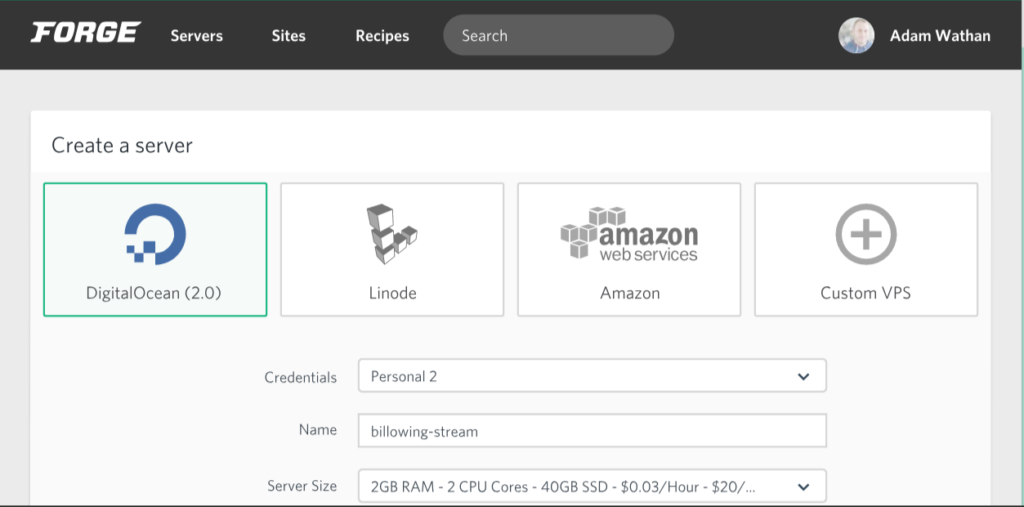The width and height of the screenshot is (1024, 507).
Task: Choose the Custom VPS label
Action: click(866, 293)
